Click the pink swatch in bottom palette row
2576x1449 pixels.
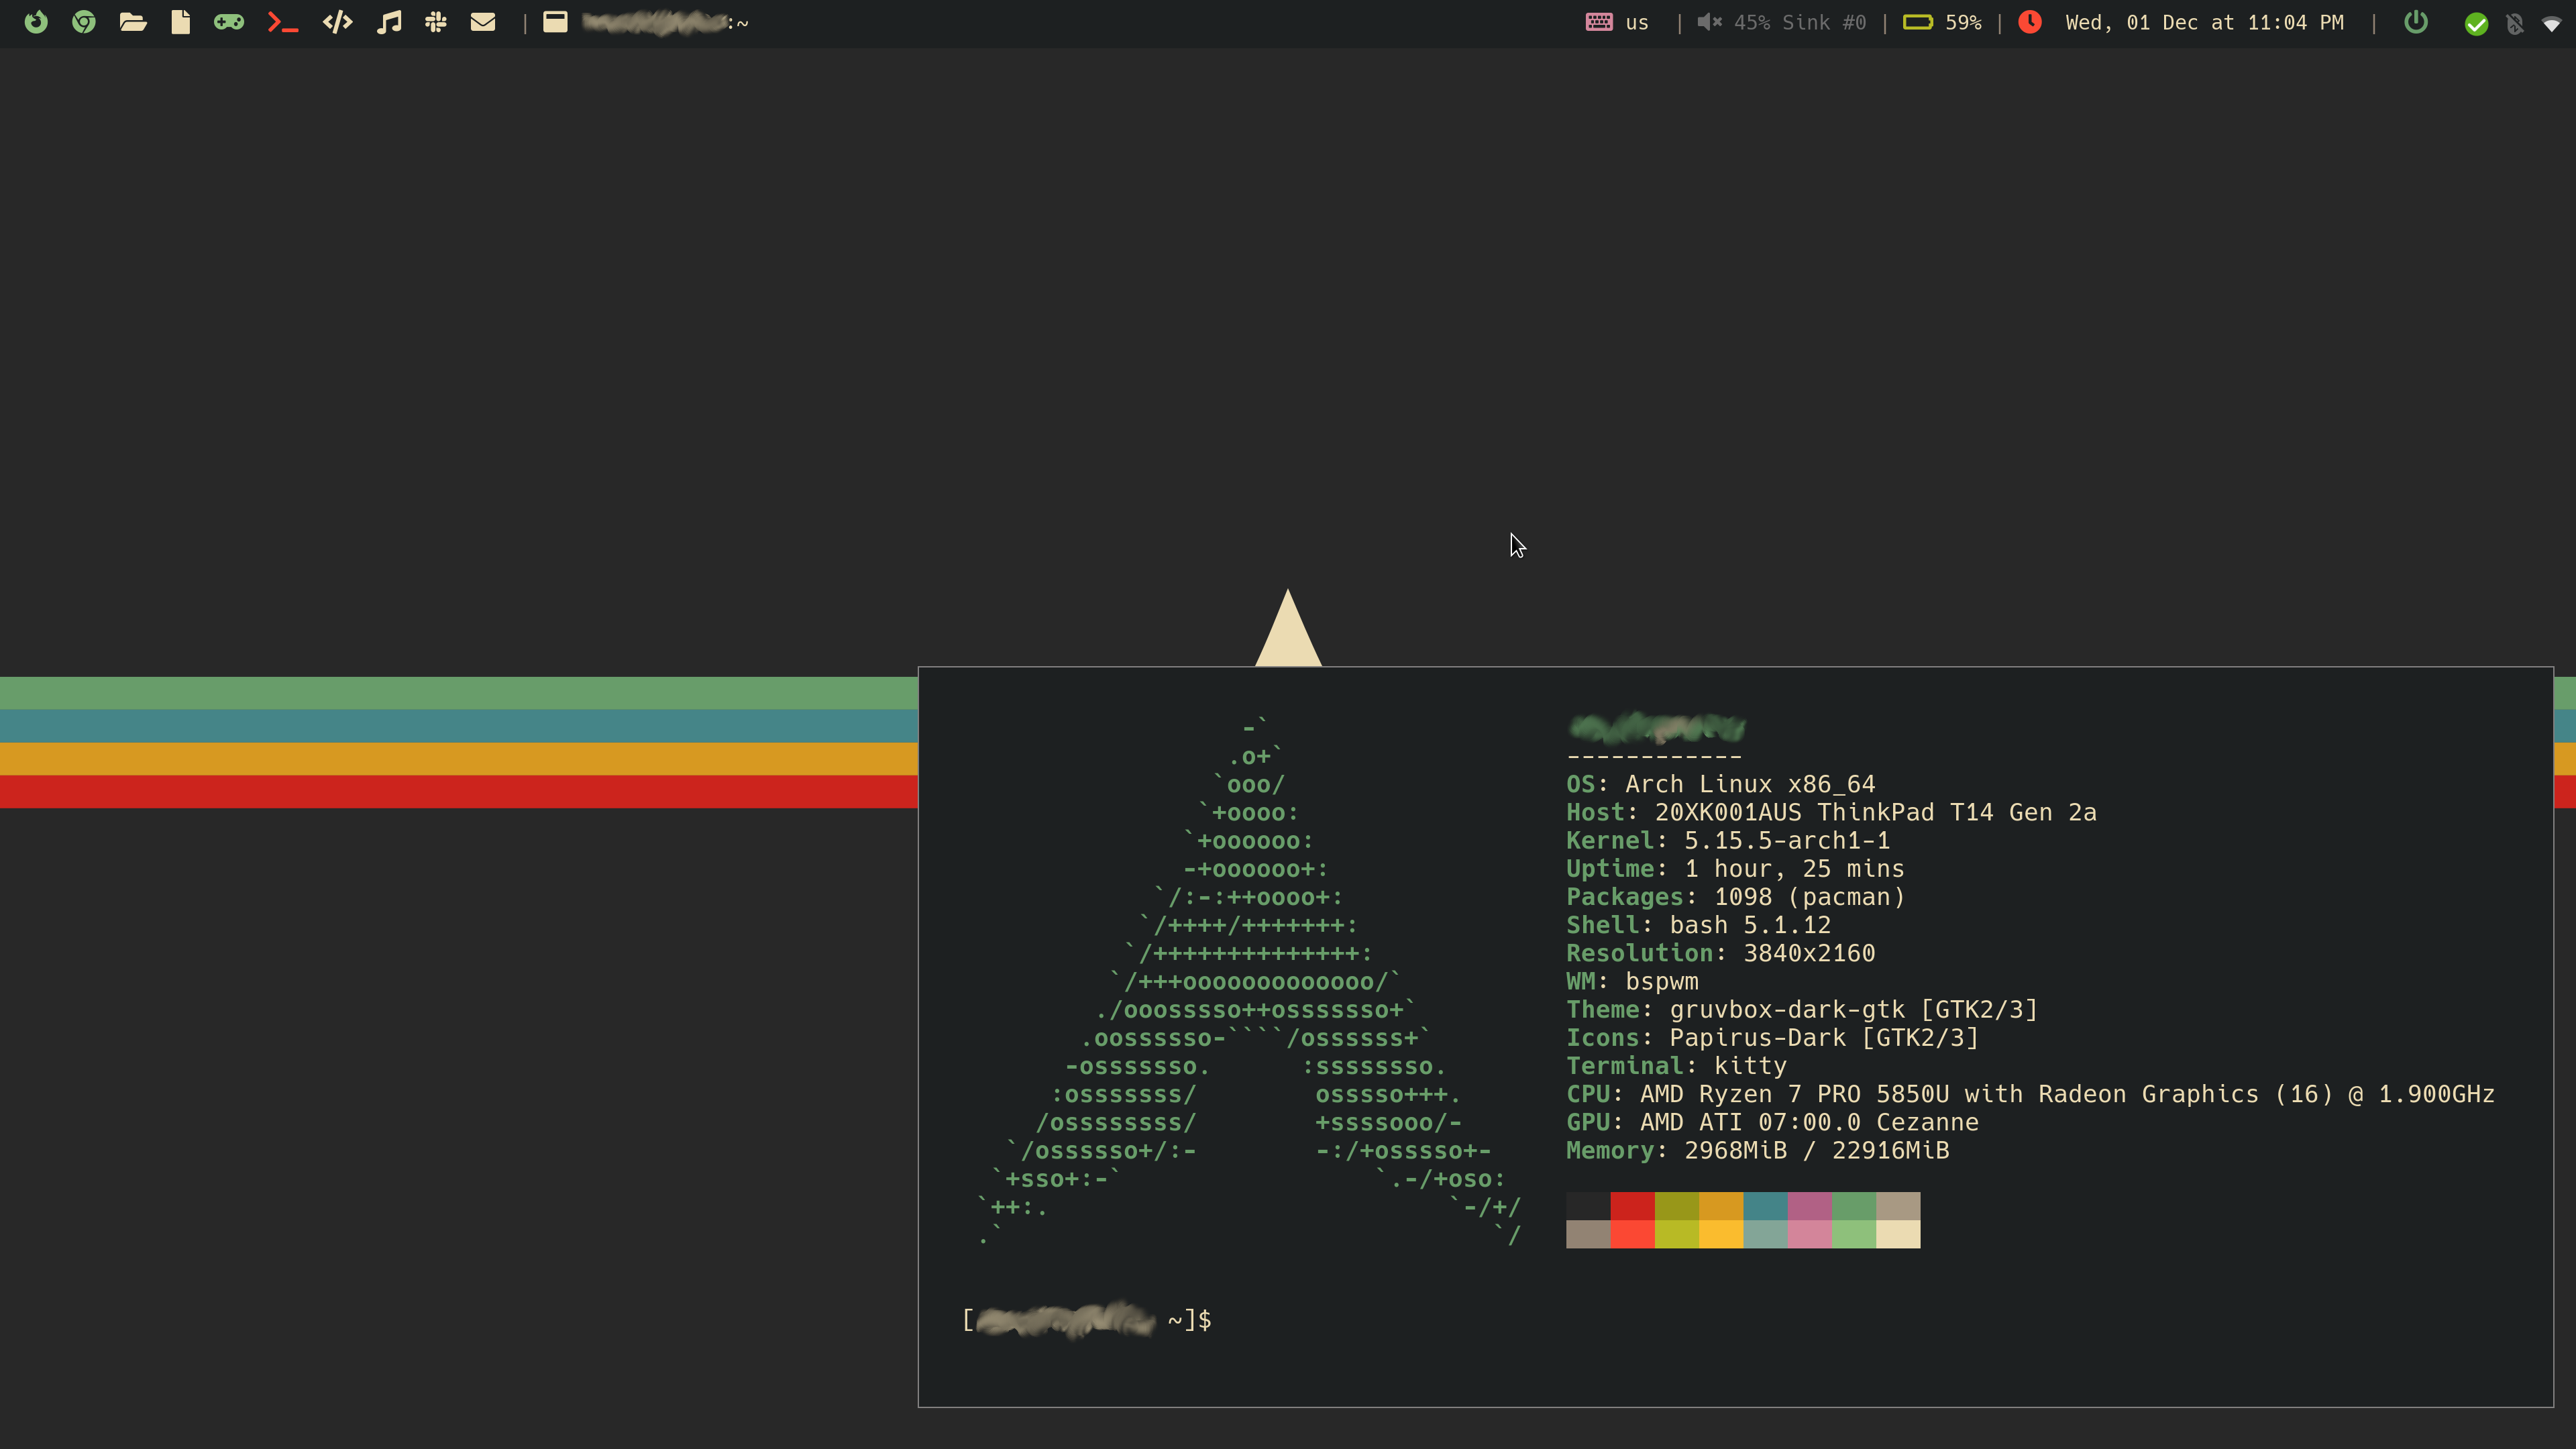pos(1810,1234)
